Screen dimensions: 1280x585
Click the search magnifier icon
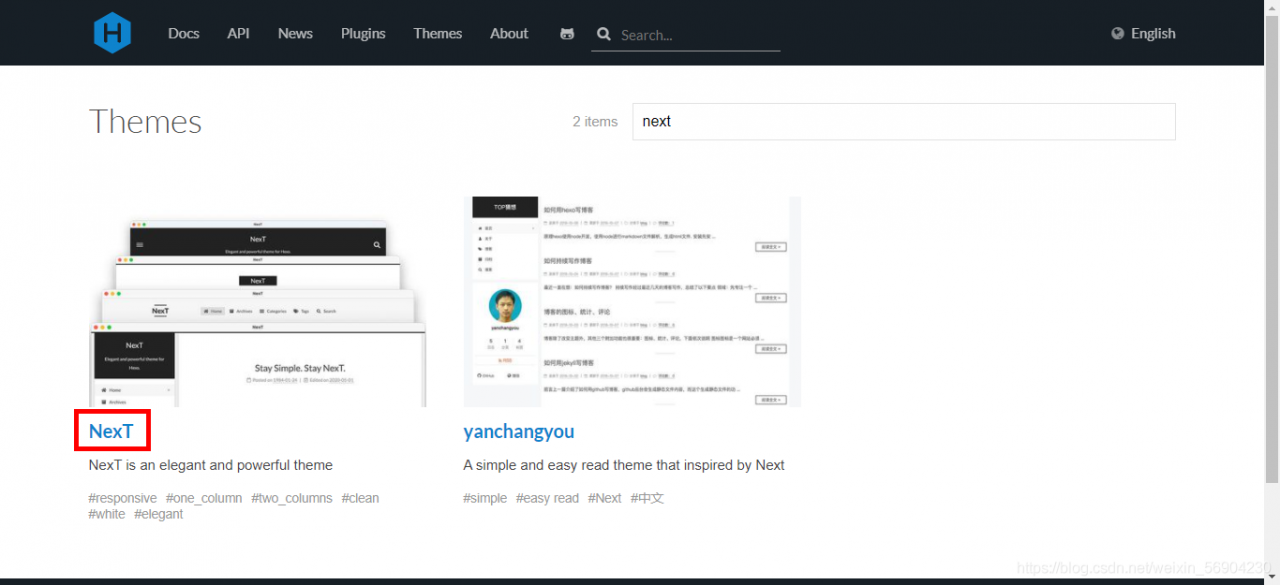coord(604,34)
